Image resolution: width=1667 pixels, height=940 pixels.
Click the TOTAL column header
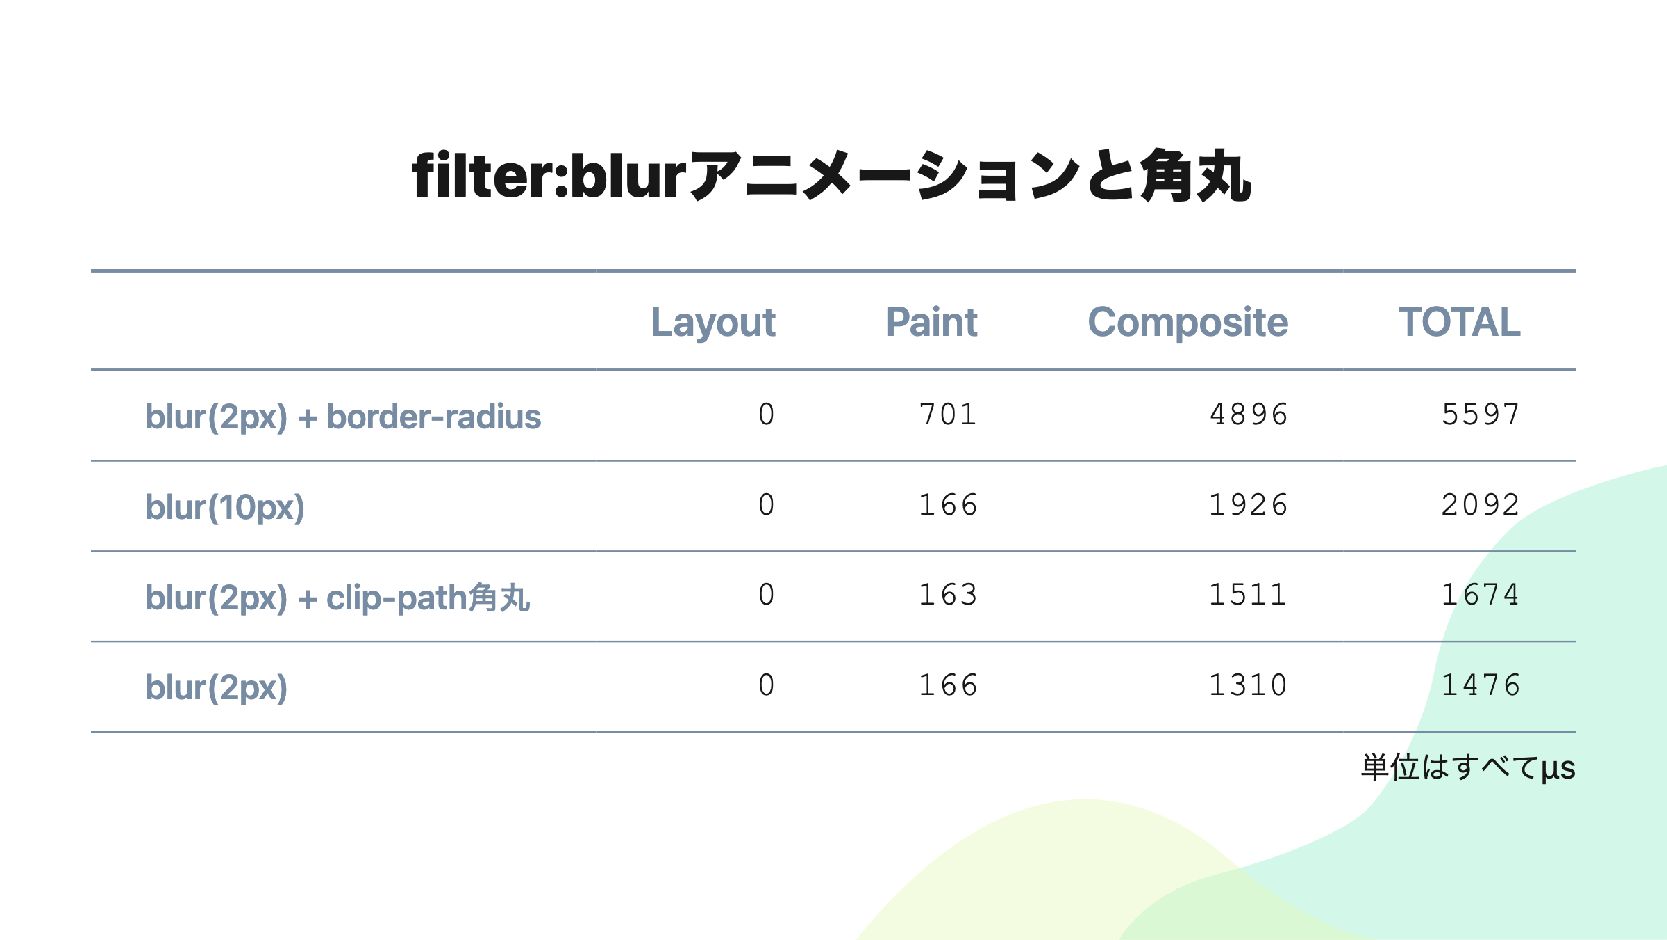pyautogui.click(x=1459, y=322)
